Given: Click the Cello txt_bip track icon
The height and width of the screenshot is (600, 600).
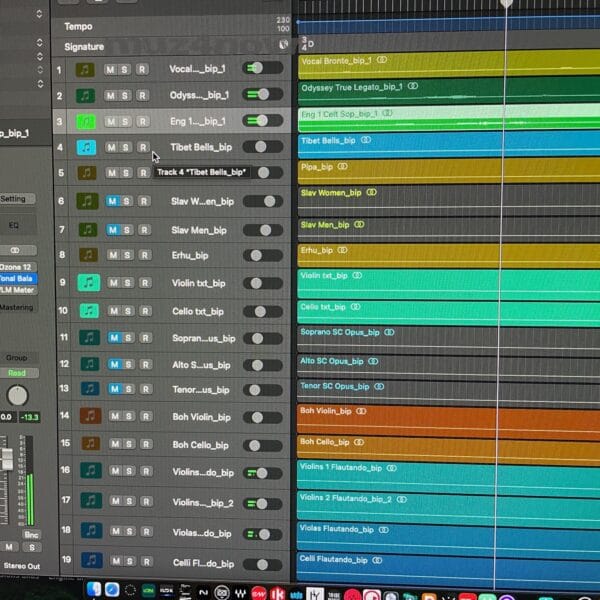Looking at the screenshot, I should [89, 311].
